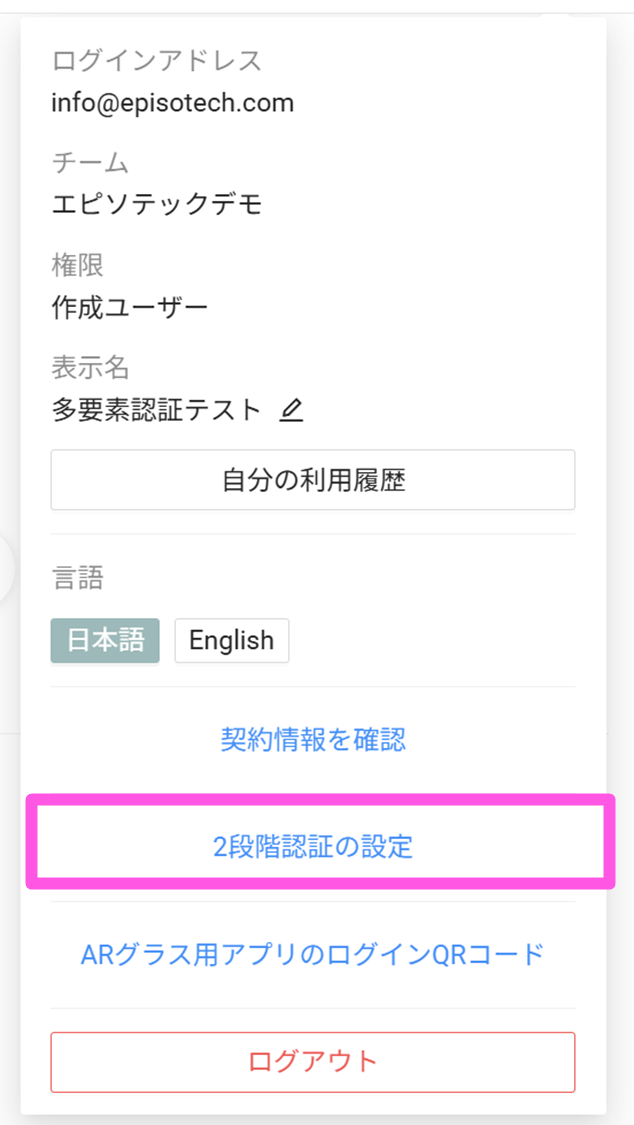
Task: Select 日本語 as the language
Action: 105,640
